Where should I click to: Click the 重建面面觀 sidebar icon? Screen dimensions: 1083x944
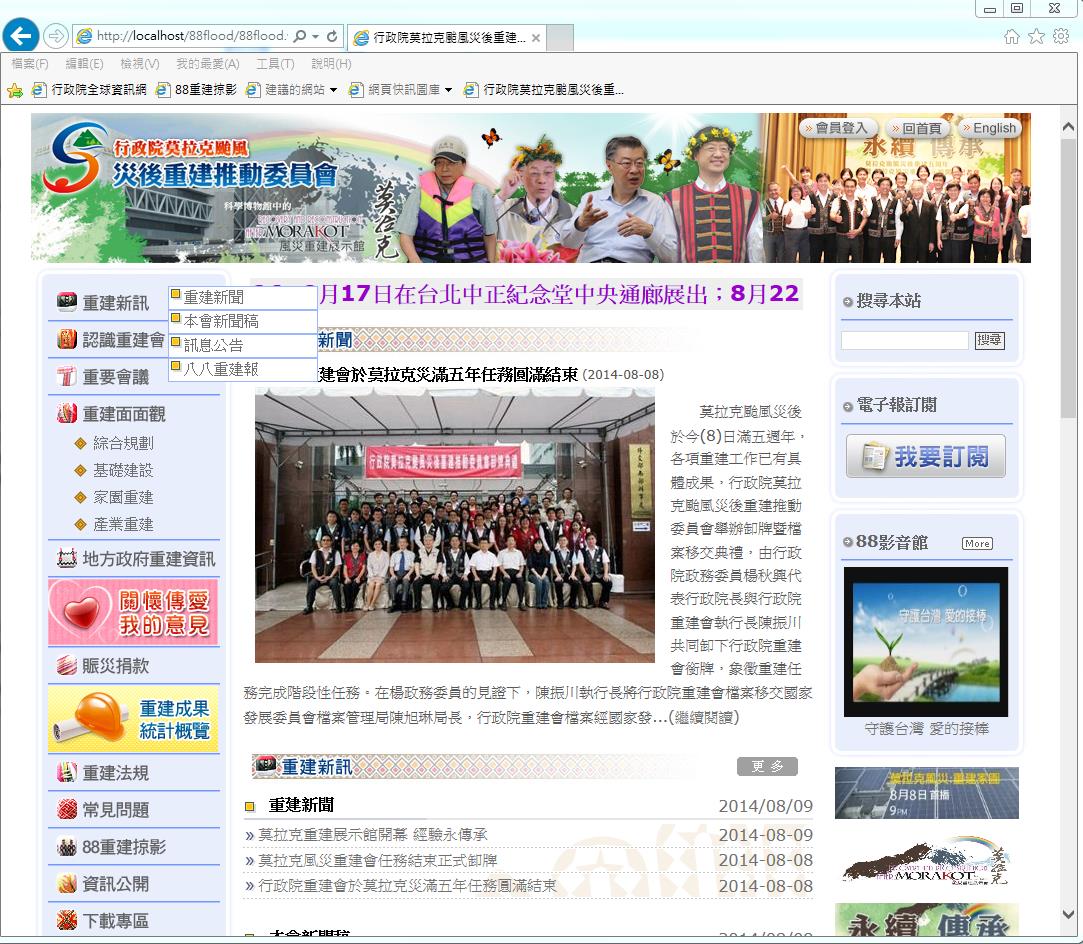67,414
